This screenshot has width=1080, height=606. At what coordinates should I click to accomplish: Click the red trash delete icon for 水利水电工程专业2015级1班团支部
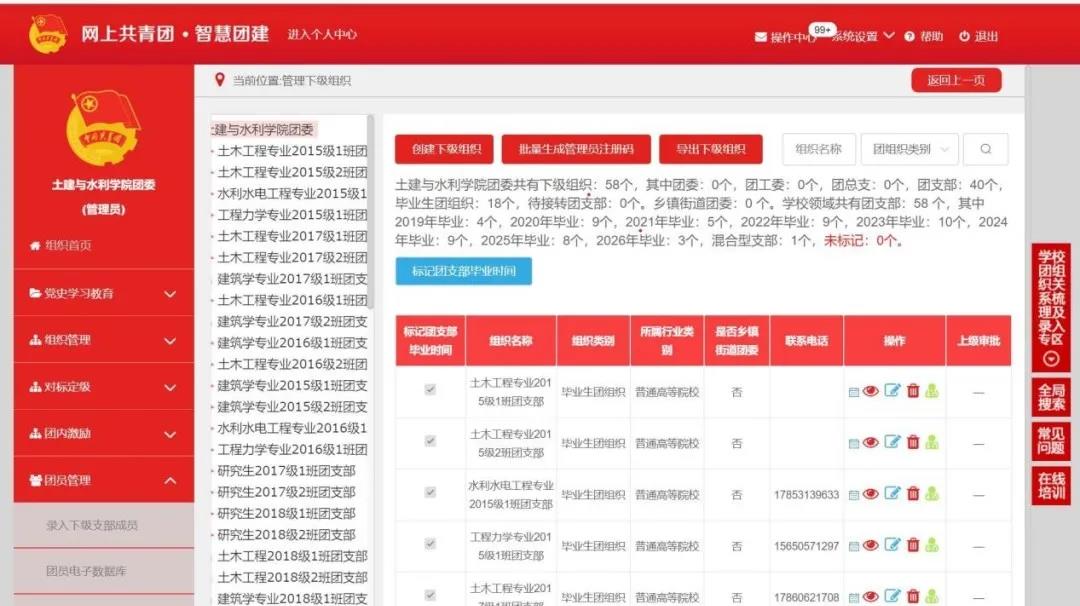913,494
